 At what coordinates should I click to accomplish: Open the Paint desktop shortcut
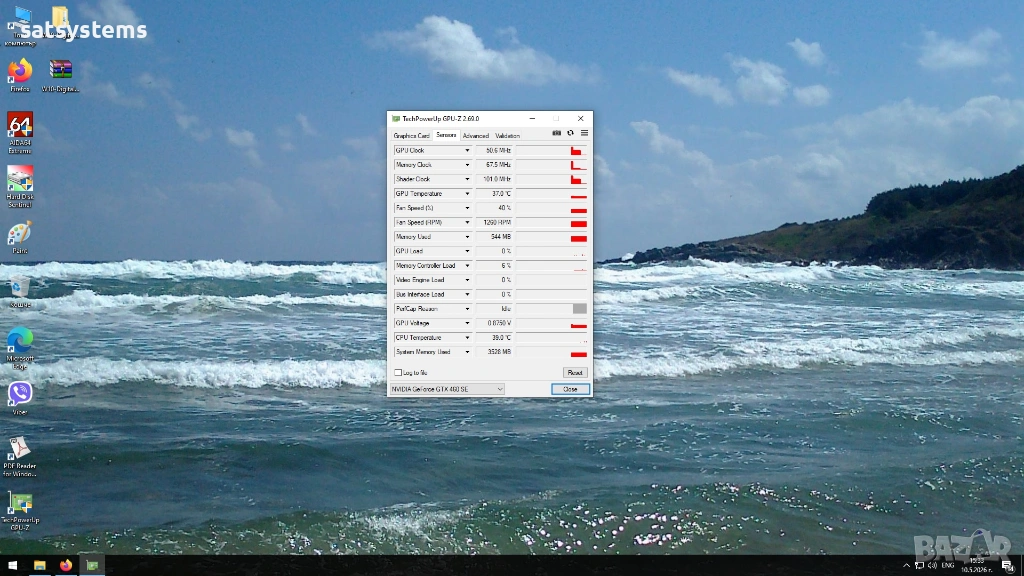click(x=20, y=237)
